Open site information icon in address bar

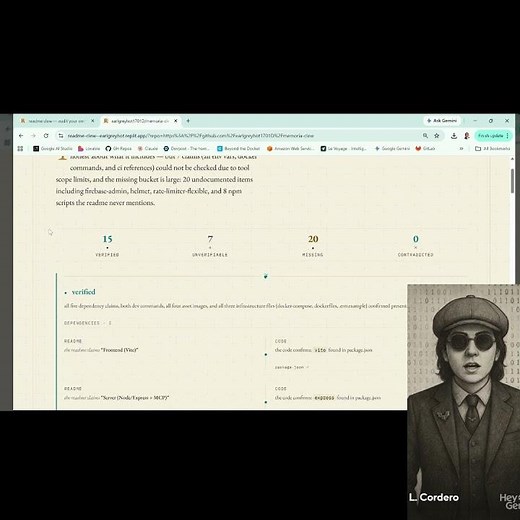tap(61, 136)
